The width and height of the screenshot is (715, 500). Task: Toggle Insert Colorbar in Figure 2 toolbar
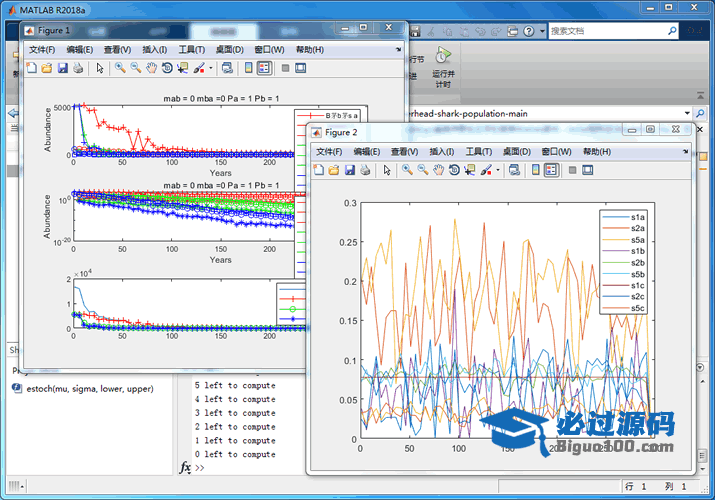(x=535, y=170)
